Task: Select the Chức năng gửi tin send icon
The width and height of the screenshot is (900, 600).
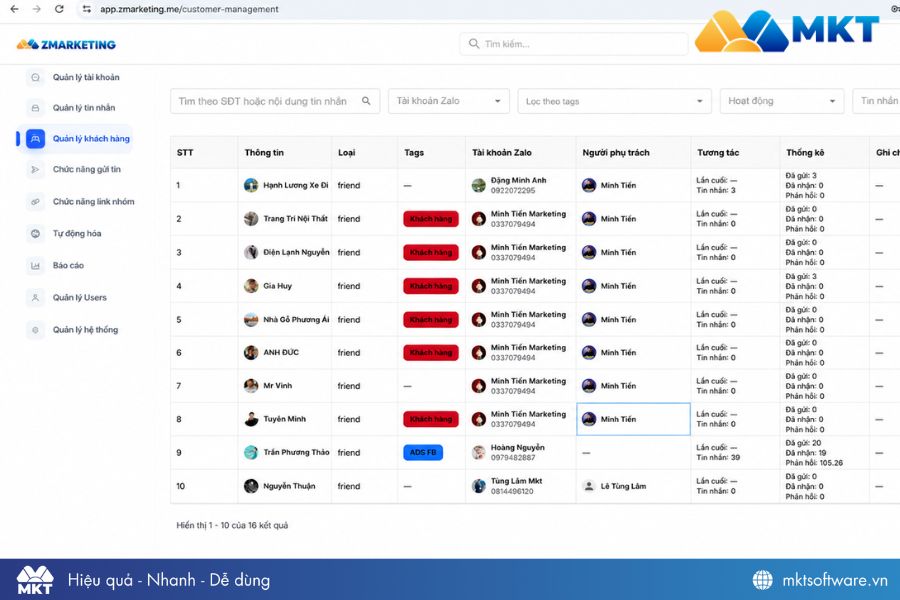Action: pos(36,169)
